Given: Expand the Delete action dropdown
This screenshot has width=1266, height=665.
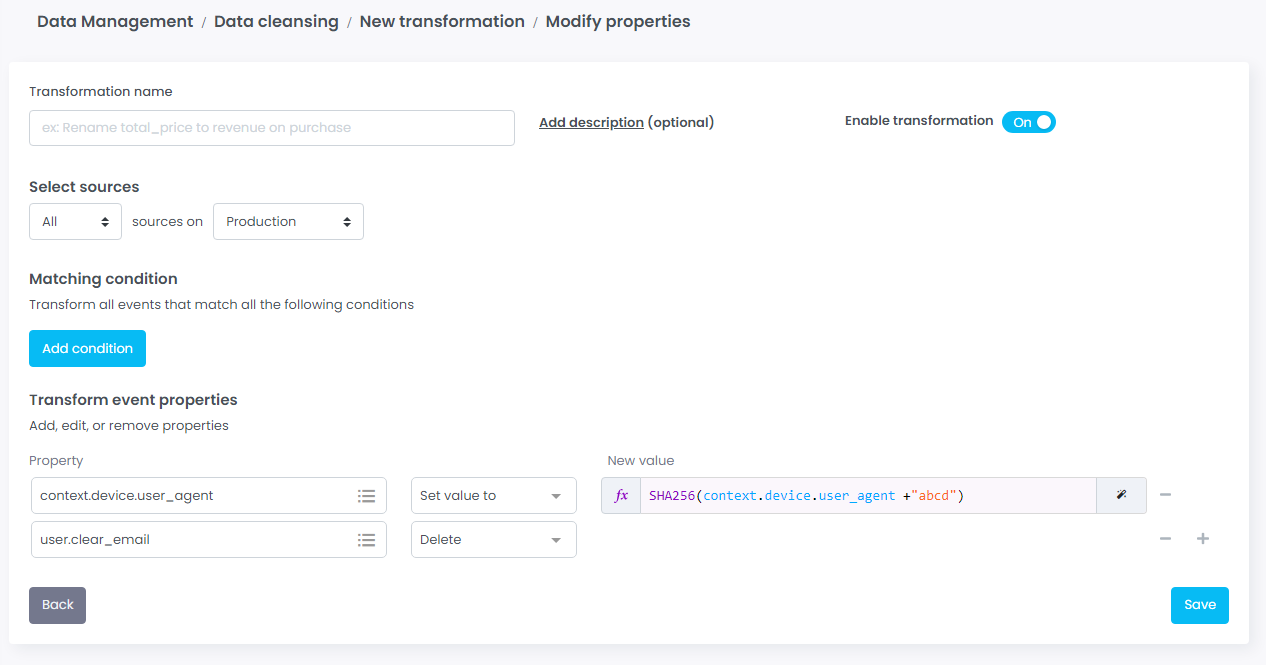Looking at the screenshot, I should [x=493, y=540].
